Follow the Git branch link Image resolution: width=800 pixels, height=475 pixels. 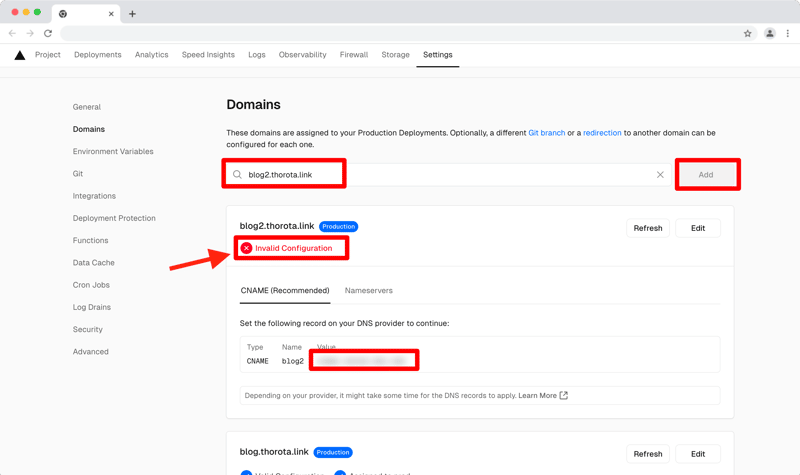coord(546,133)
